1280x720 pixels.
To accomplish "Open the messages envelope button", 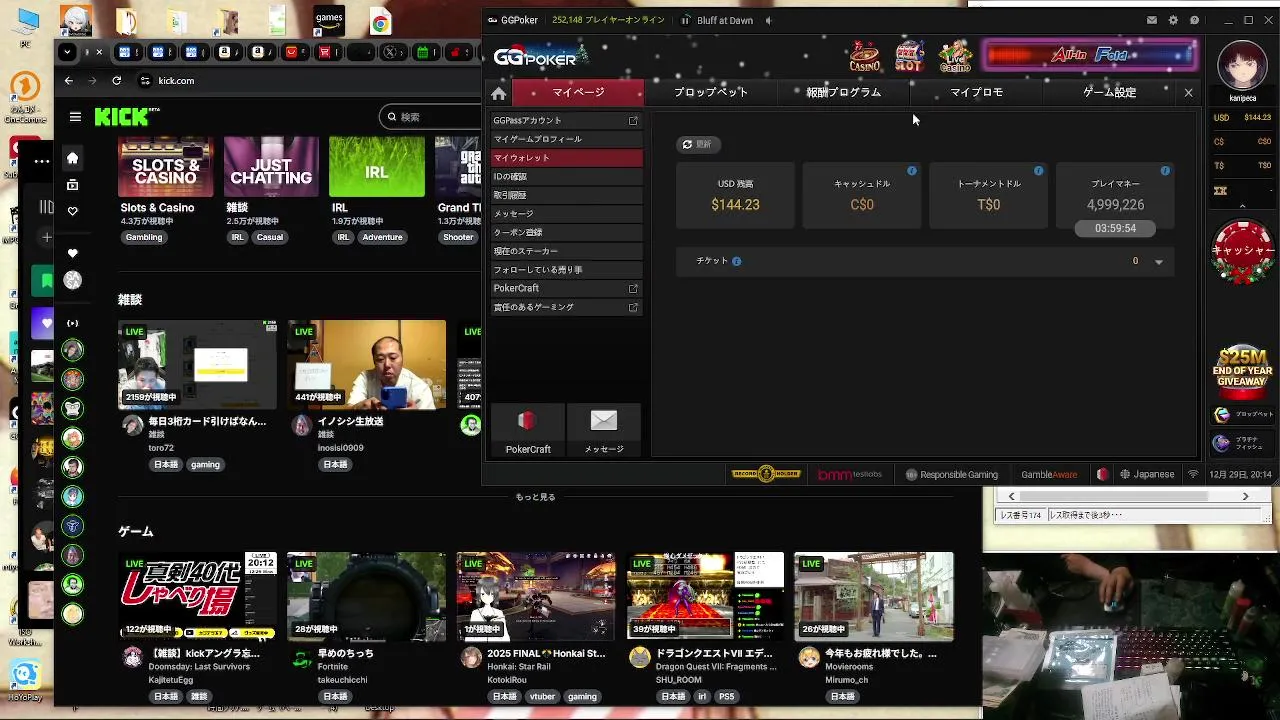I will point(604,431).
